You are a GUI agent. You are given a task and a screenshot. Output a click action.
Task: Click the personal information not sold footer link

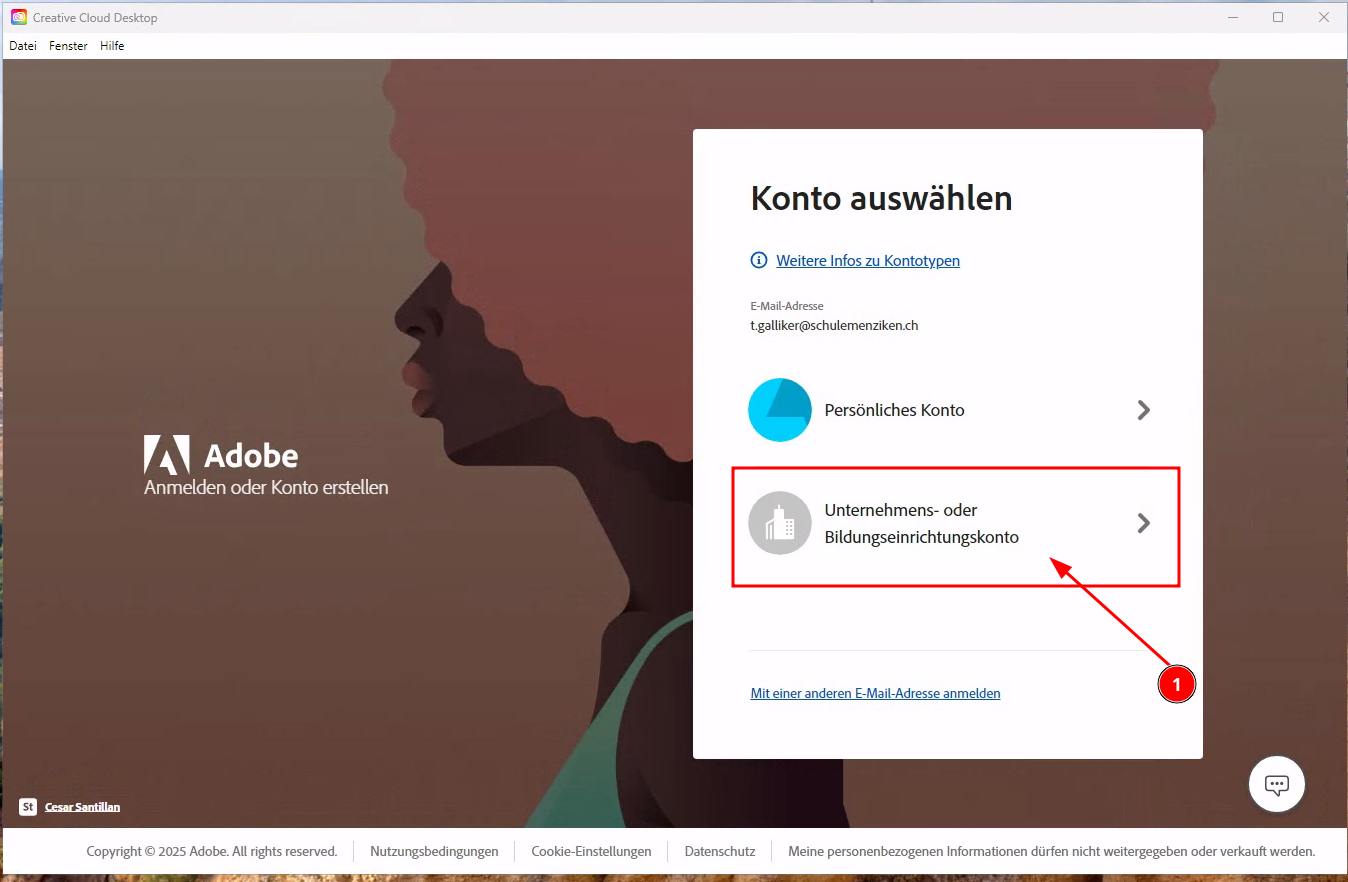pyautogui.click(x=1051, y=852)
